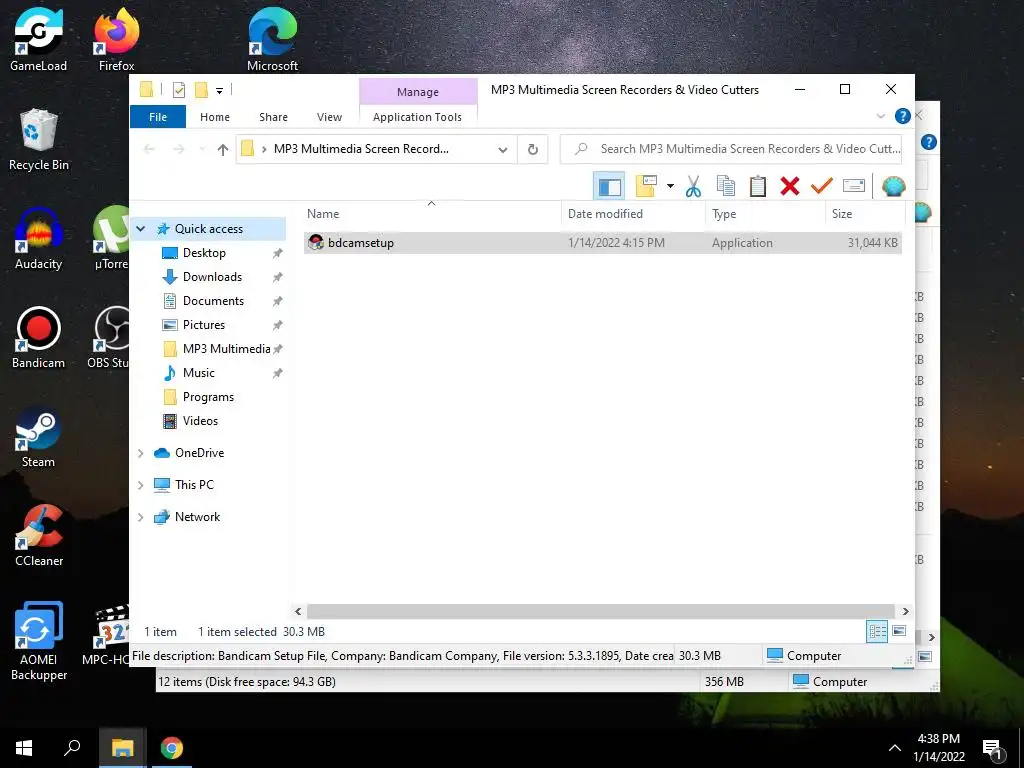Viewport: 1024px width, 768px height.
Task: Expand the Network tree node
Action: (140, 517)
